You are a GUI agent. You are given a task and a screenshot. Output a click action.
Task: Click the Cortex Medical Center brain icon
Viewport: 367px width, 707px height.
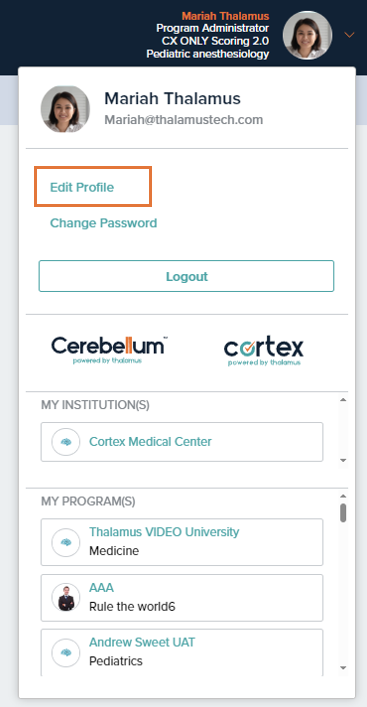[66, 442]
